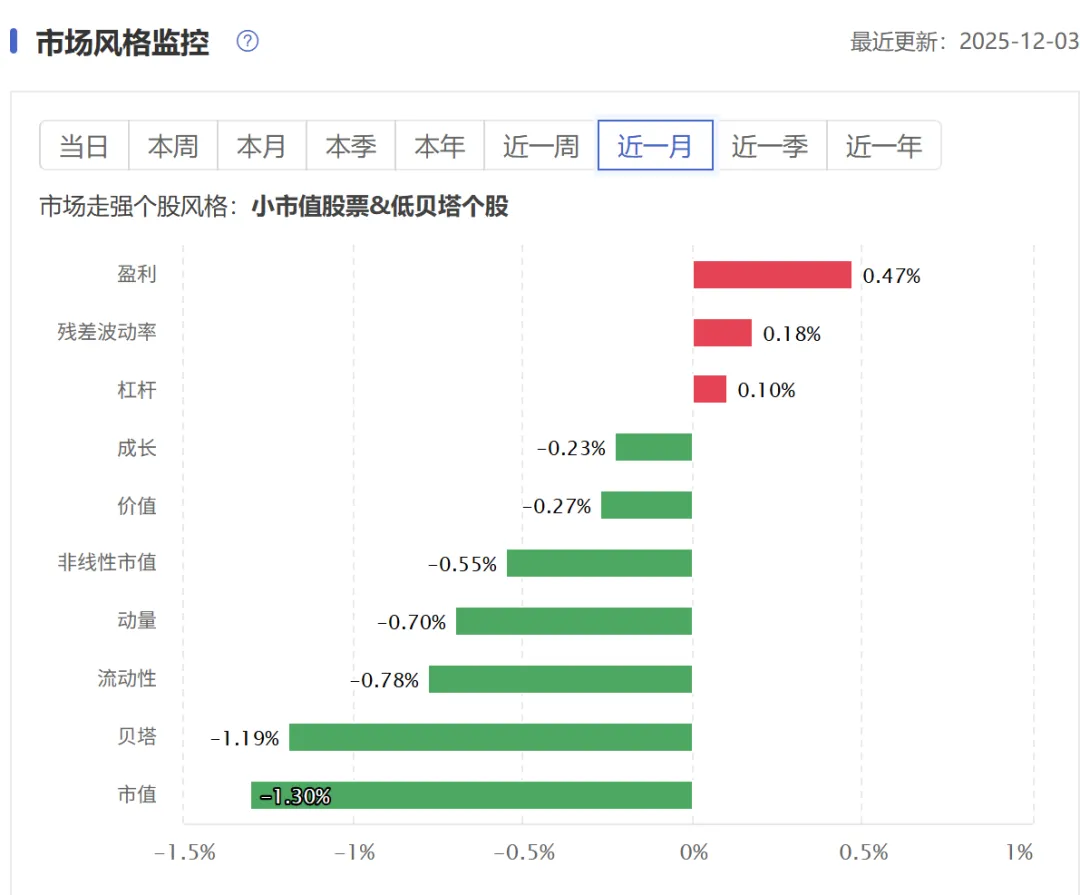Click the green 成长 bar
Viewport: 1080px width, 895px height.
[654, 447]
